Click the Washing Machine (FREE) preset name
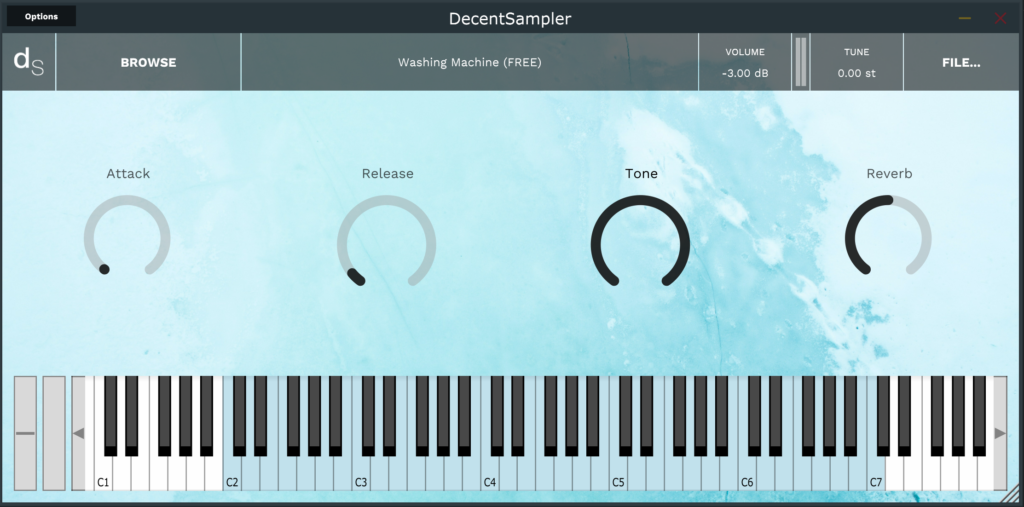Viewport: 1024px width, 507px height. 470,63
